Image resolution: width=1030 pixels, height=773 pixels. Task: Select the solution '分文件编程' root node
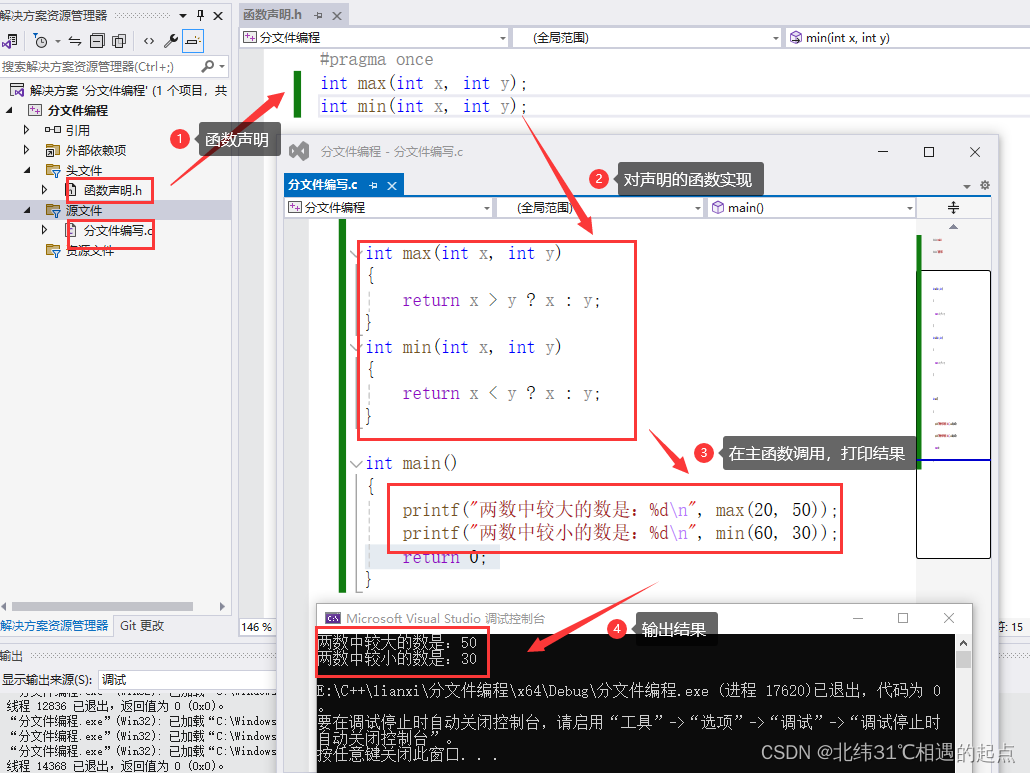click(120, 91)
